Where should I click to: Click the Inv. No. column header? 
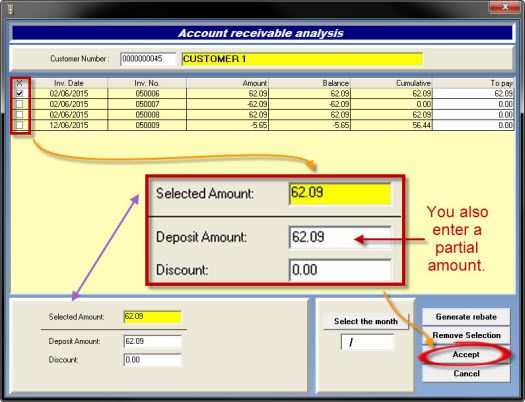click(x=147, y=83)
